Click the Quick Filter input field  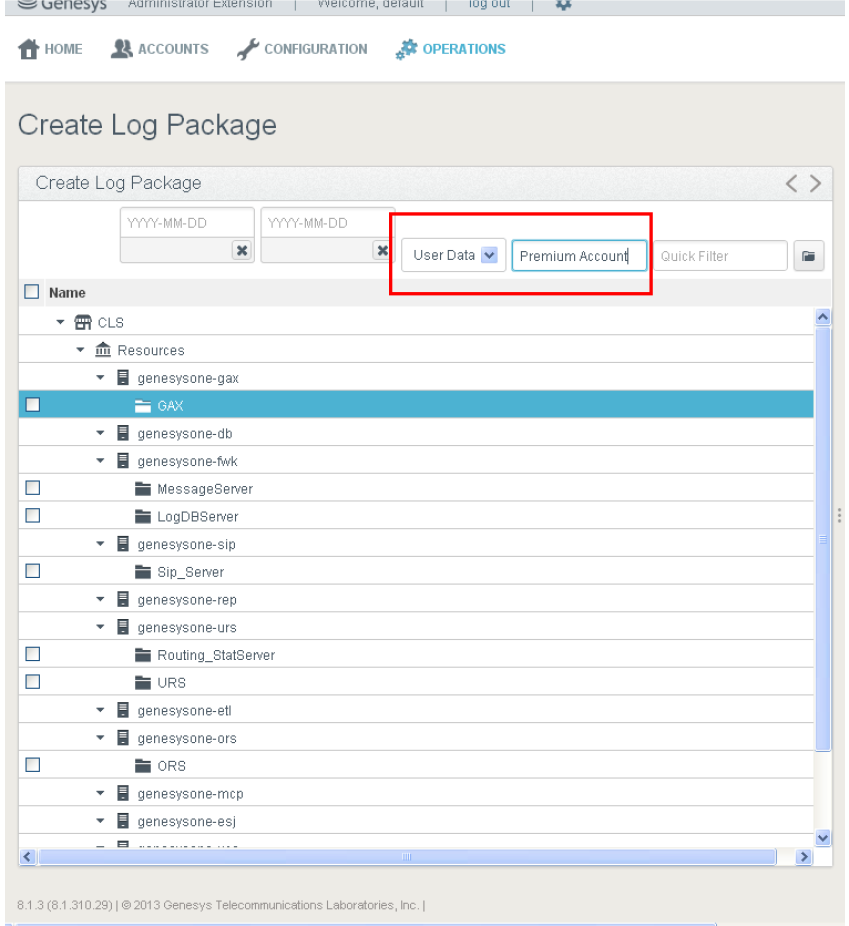coord(720,256)
